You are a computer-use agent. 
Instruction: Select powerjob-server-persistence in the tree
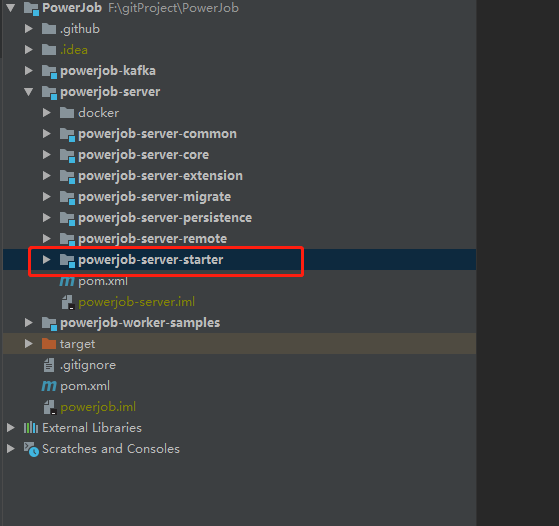click(x=165, y=218)
